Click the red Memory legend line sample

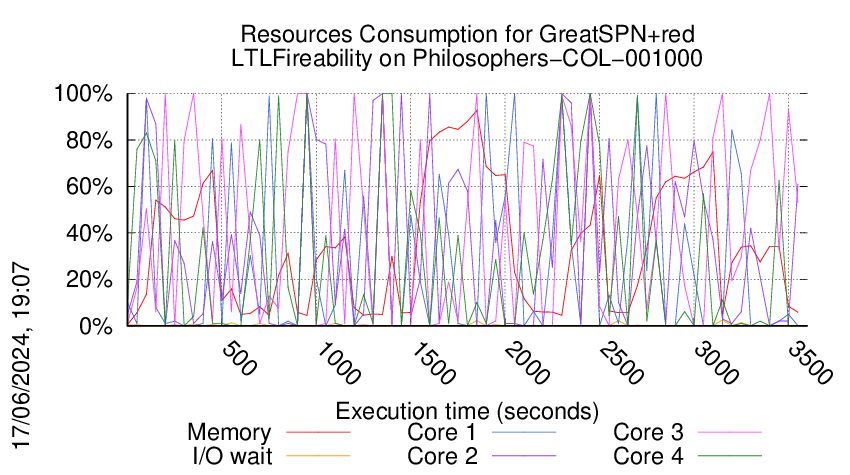(x=318, y=432)
